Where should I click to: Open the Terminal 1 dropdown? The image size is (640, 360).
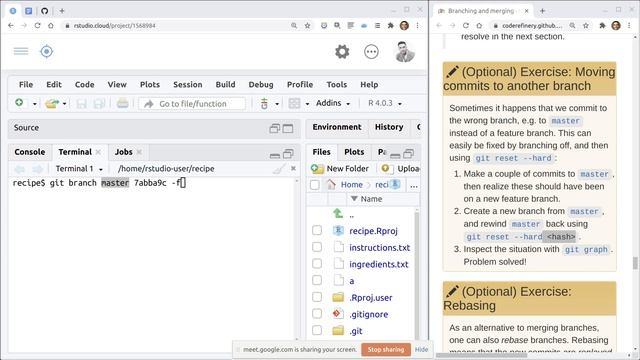coord(79,169)
